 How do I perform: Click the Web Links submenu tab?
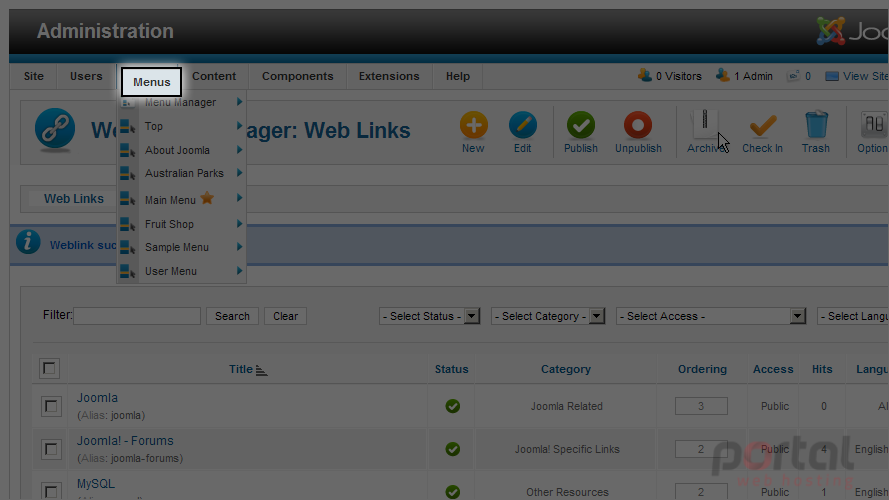point(74,199)
